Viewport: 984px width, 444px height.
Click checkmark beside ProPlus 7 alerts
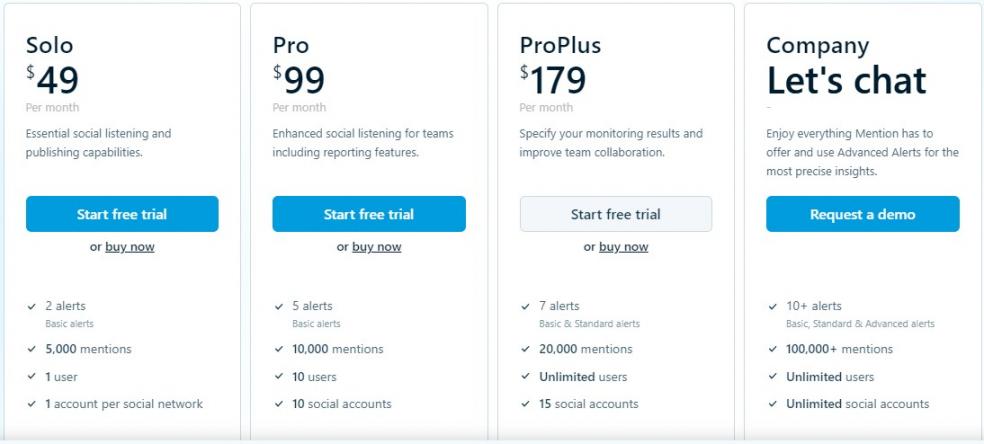(527, 306)
